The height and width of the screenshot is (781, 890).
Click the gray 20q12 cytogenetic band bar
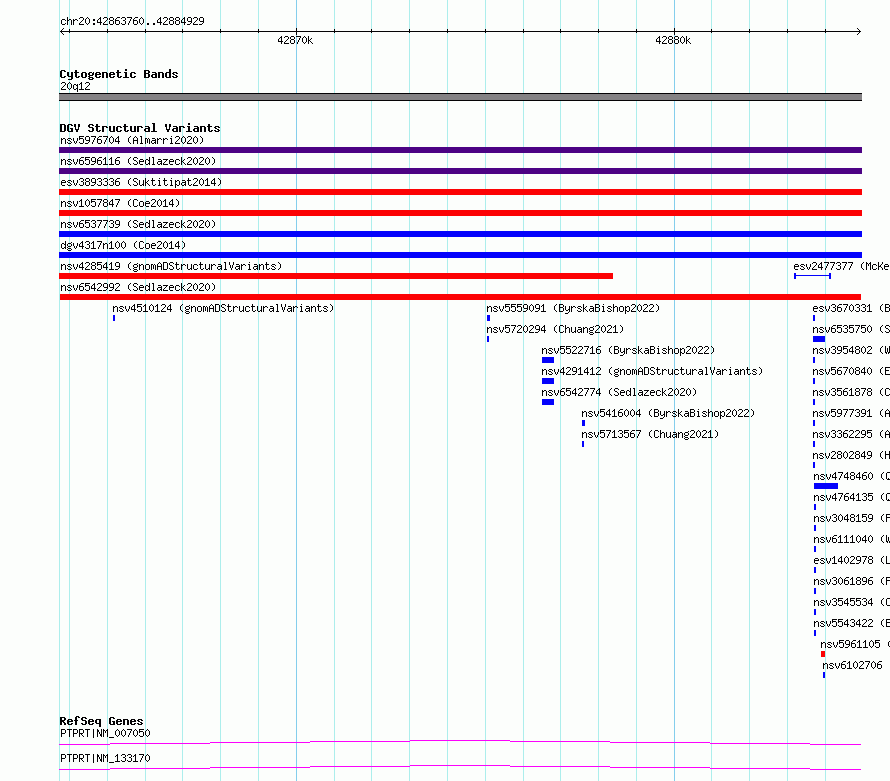(460, 97)
